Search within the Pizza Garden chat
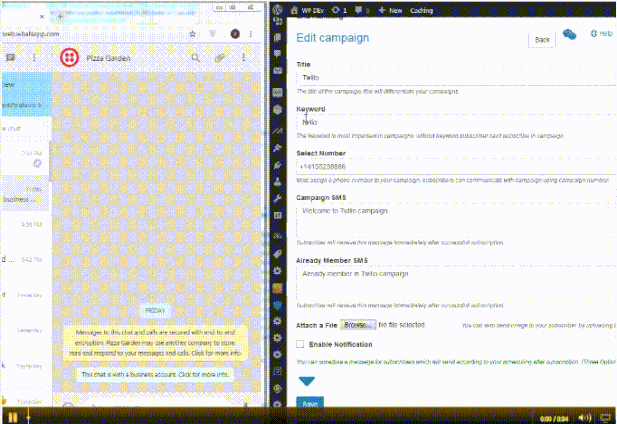The width and height of the screenshot is (617, 424). tap(193, 59)
